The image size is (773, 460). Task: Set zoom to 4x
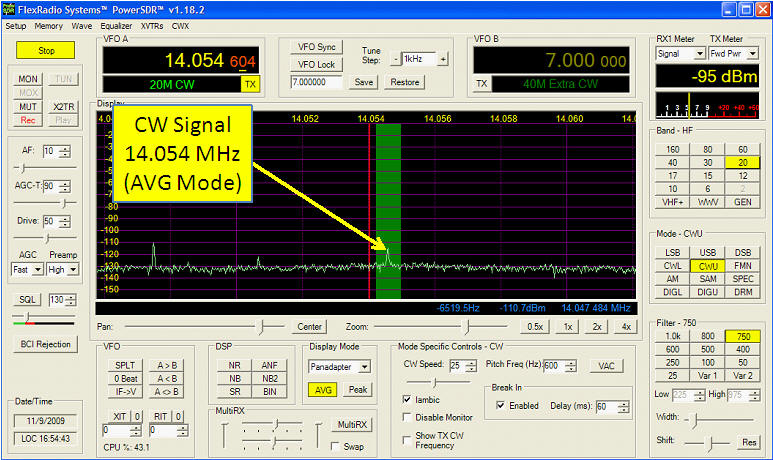(626, 327)
